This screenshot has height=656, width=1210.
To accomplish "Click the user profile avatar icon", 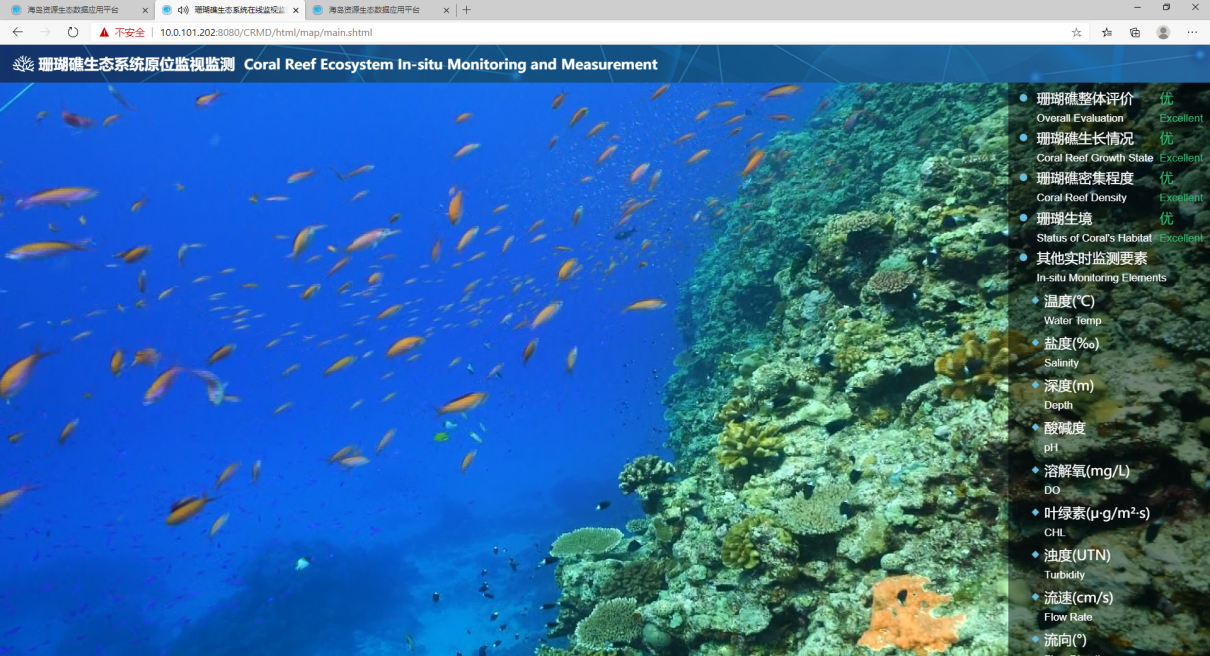I will (x=1163, y=32).
